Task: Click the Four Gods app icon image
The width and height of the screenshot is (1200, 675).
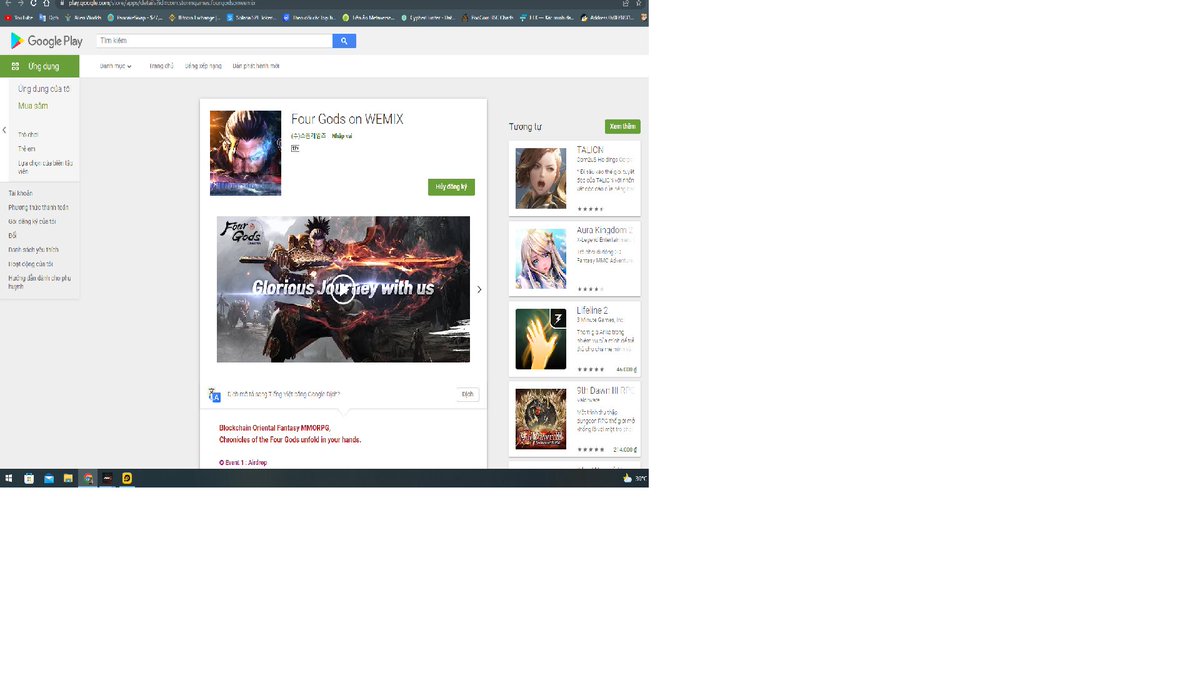Action: click(245, 153)
